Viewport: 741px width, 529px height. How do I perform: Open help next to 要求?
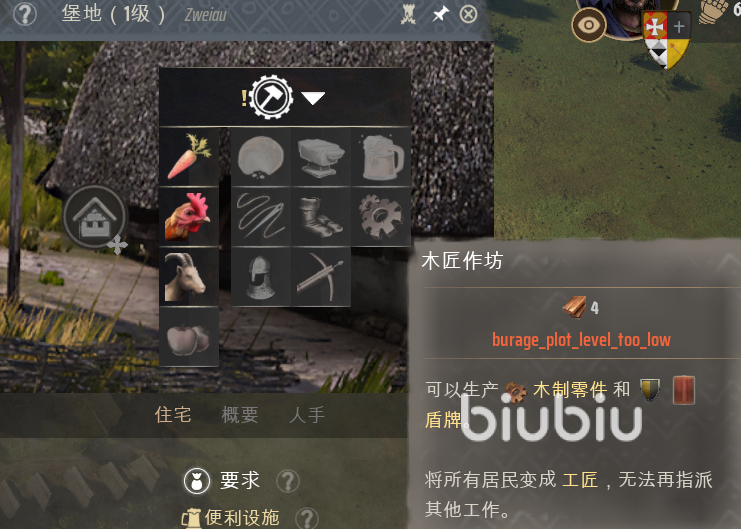coord(288,481)
